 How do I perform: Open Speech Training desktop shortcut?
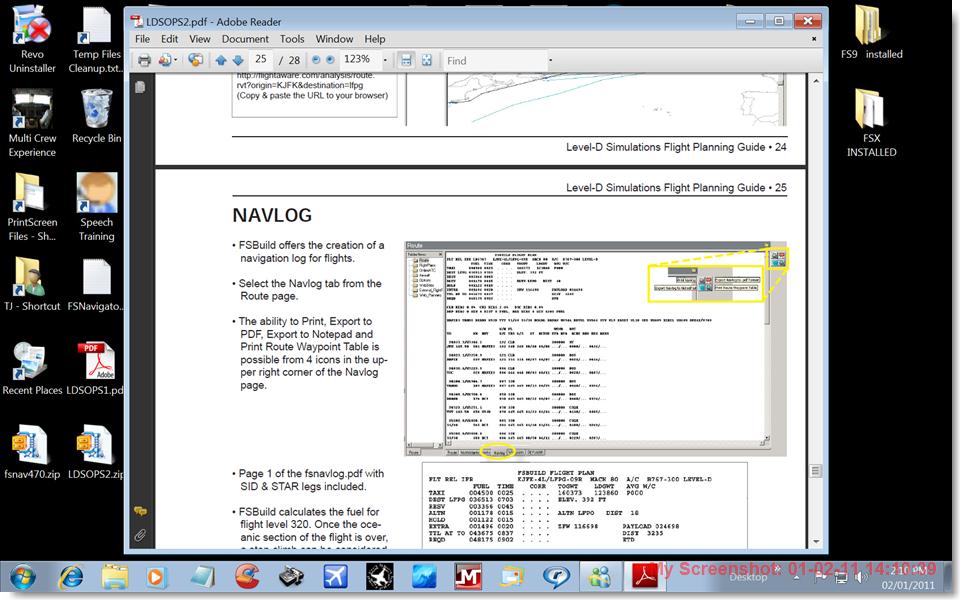tap(96, 208)
